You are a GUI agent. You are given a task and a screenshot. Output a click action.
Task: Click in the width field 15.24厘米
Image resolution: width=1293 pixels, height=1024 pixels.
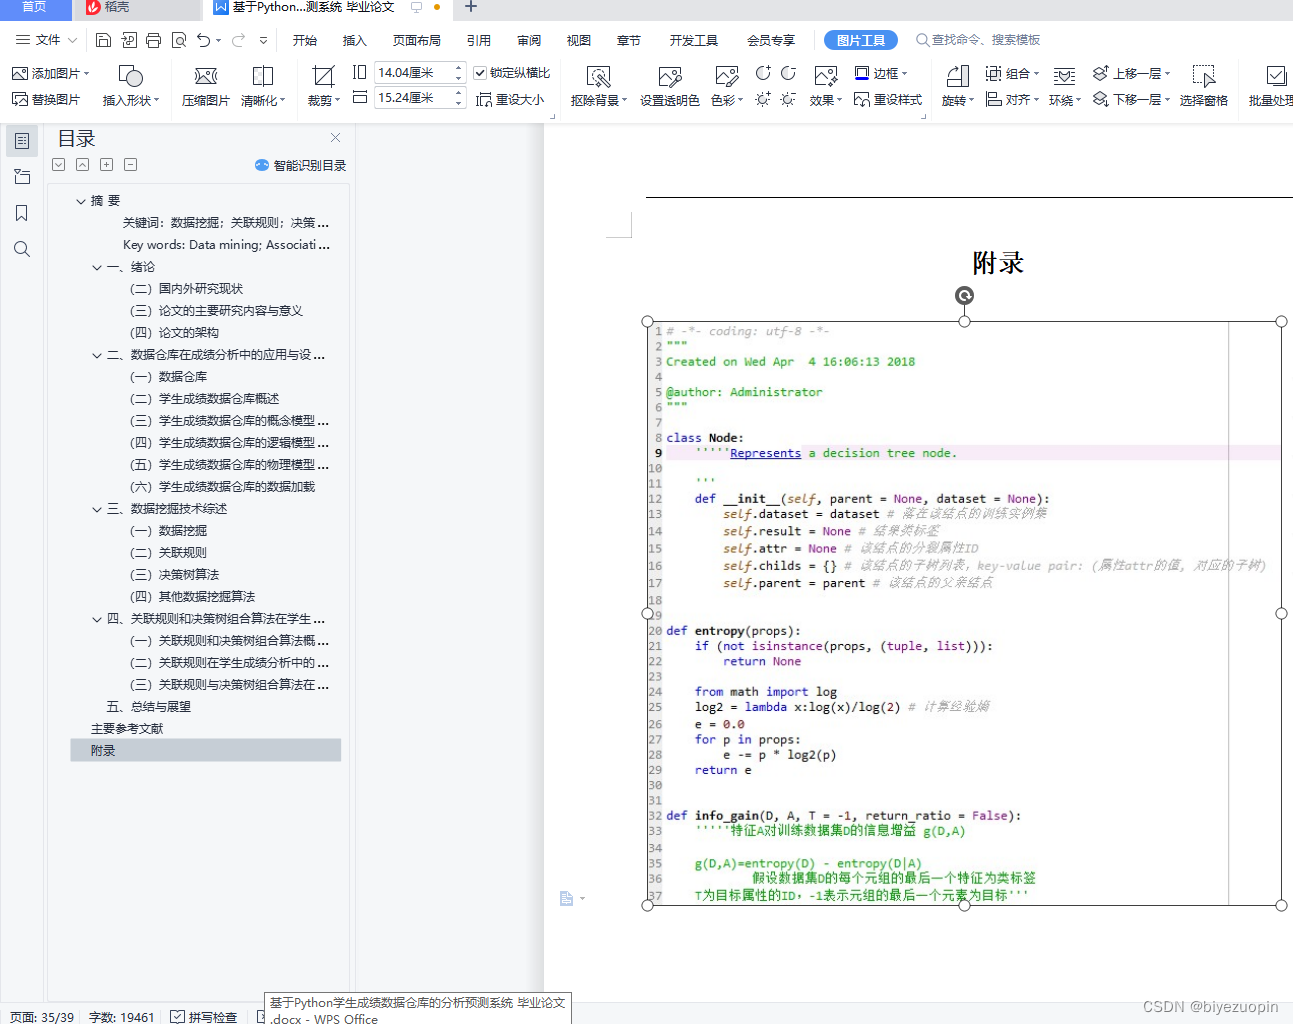(413, 97)
